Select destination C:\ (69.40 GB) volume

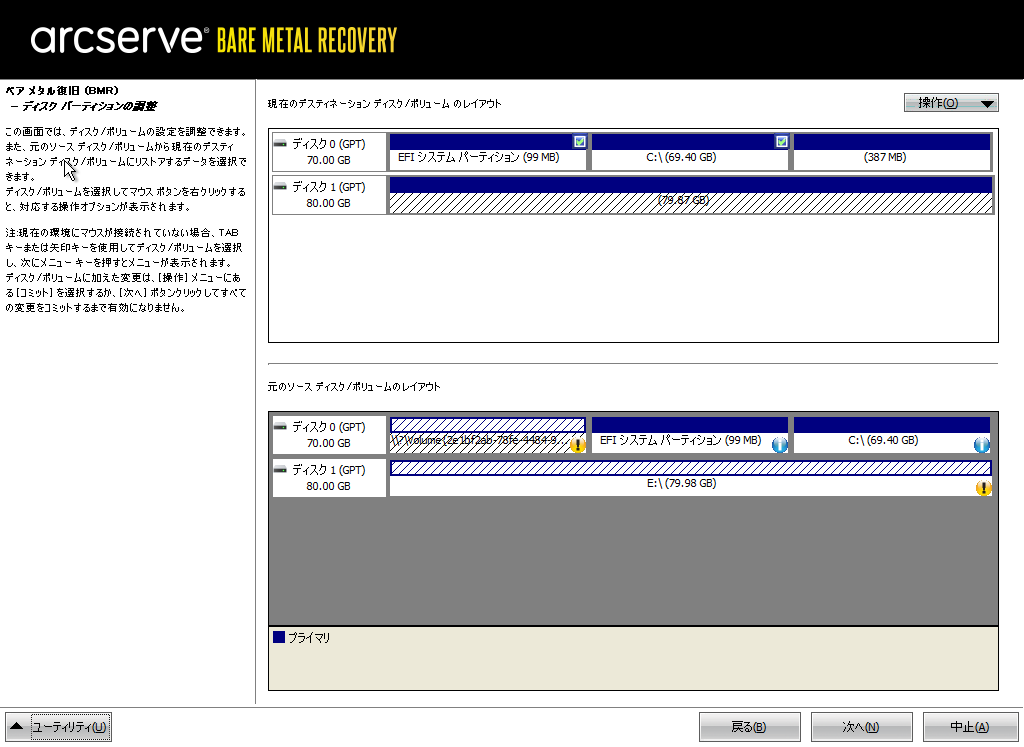click(690, 151)
